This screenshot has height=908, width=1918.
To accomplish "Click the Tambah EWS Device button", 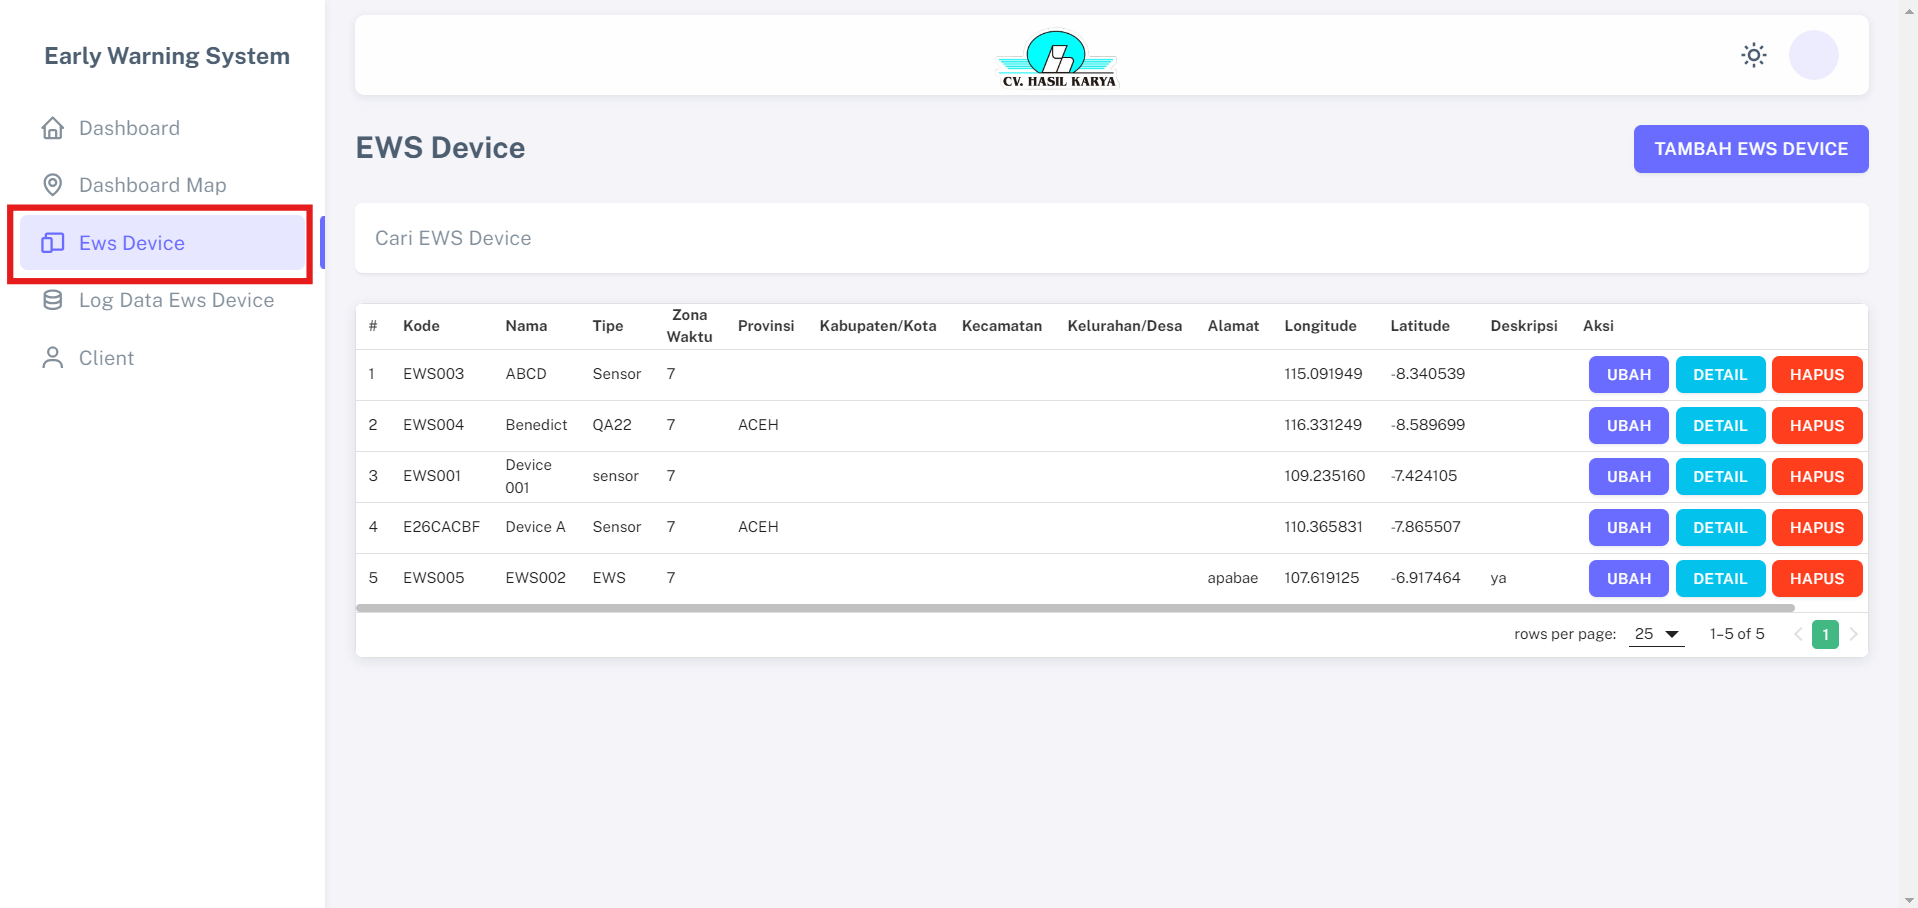I will coord(1750,149).
